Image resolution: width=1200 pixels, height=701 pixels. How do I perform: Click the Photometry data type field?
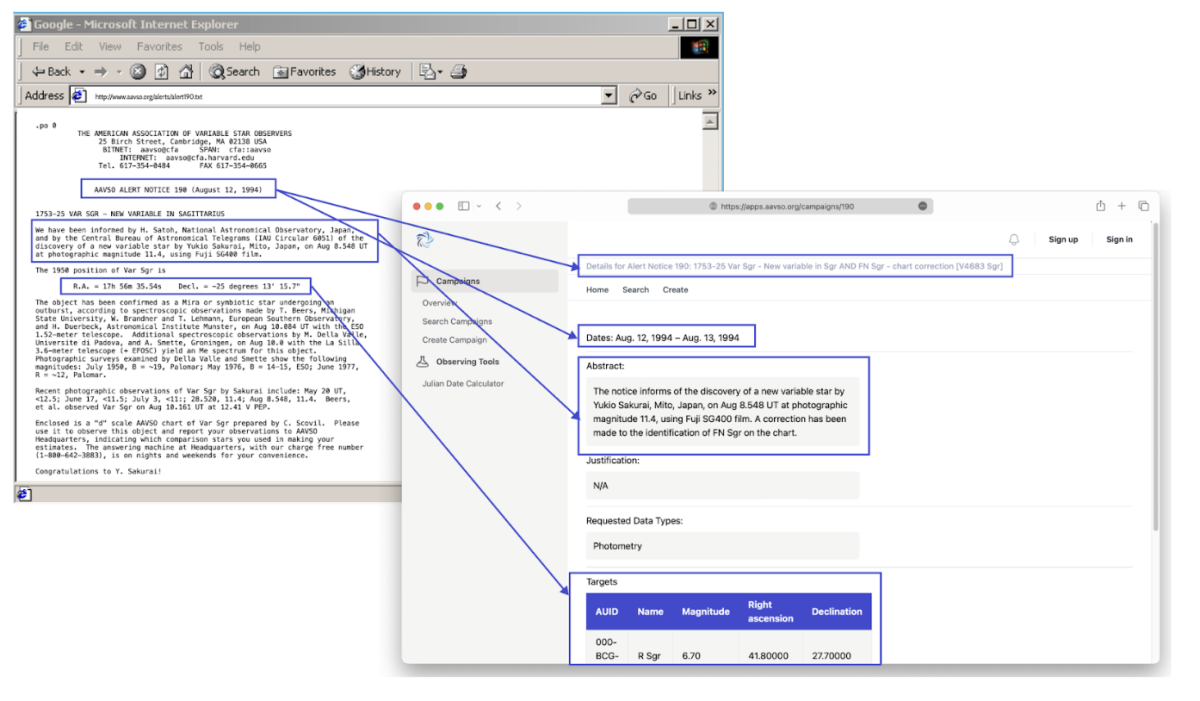click(x=722, y=546)
